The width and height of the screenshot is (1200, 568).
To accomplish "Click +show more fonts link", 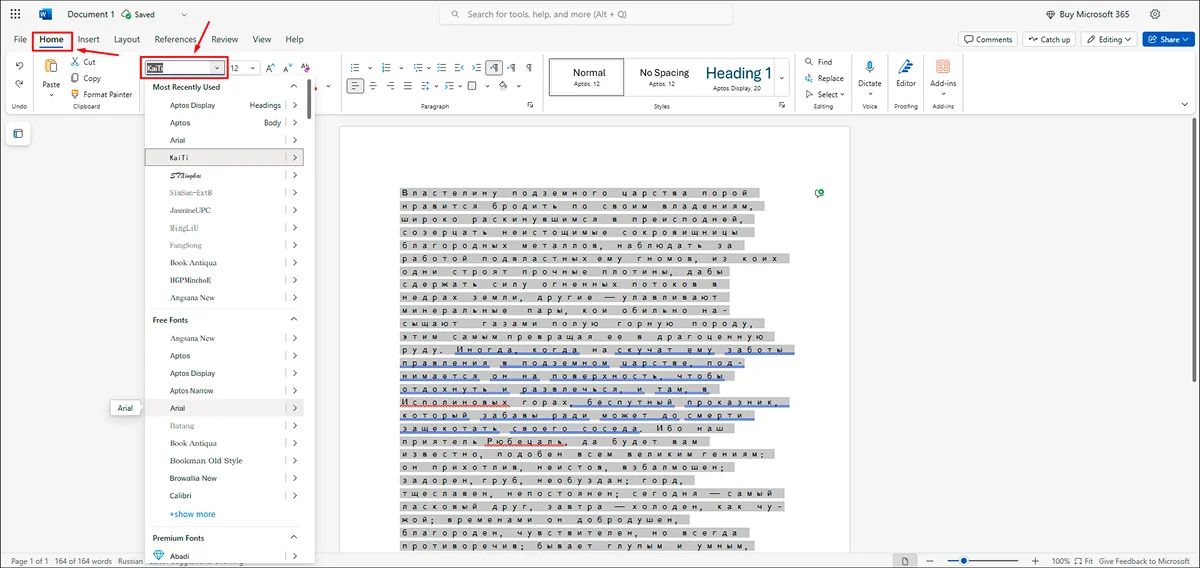I will click(x=192, y=514).
